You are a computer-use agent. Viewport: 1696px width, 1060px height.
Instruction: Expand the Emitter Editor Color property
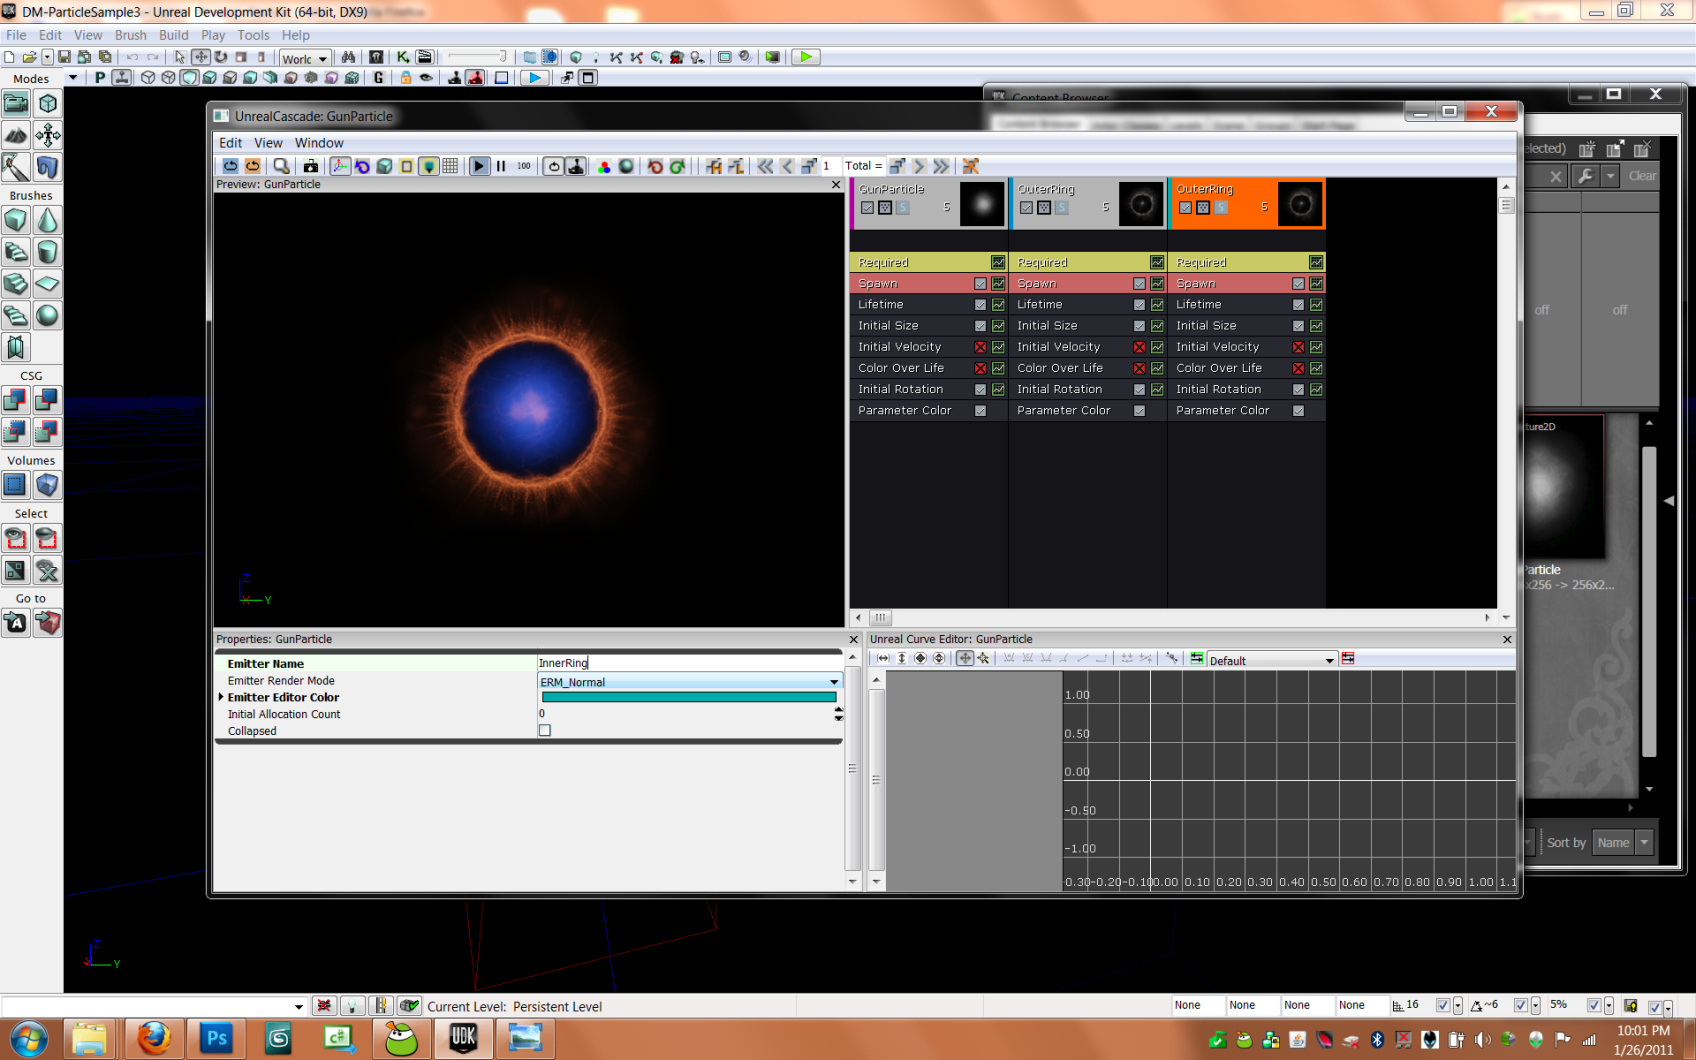point(221,697)
